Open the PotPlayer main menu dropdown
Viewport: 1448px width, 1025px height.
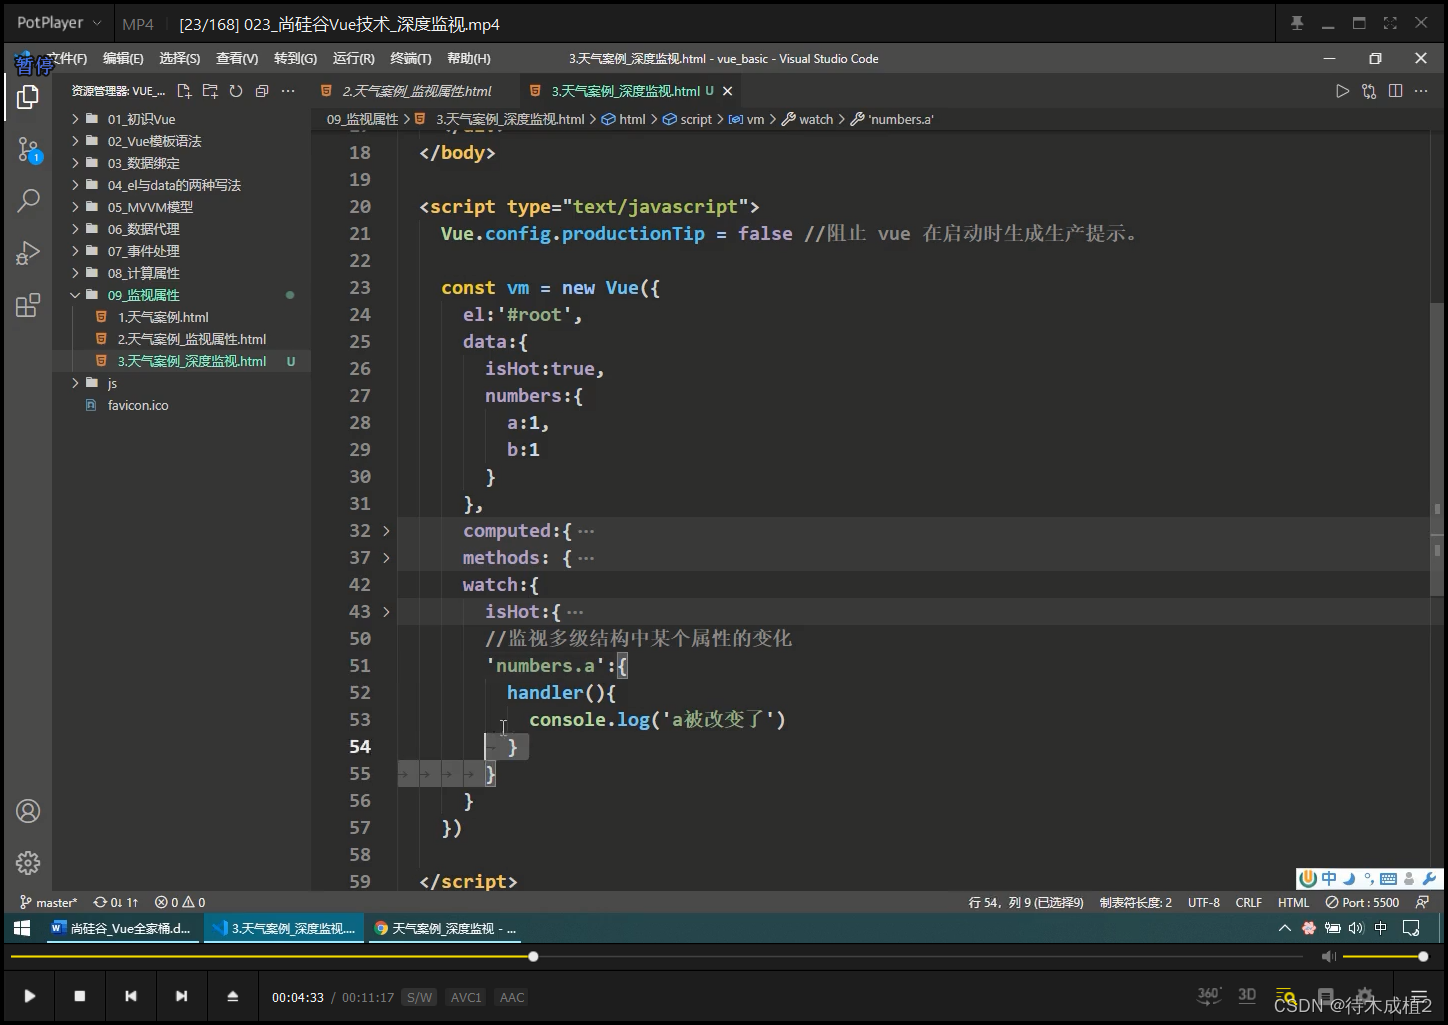tap(60, 23)
